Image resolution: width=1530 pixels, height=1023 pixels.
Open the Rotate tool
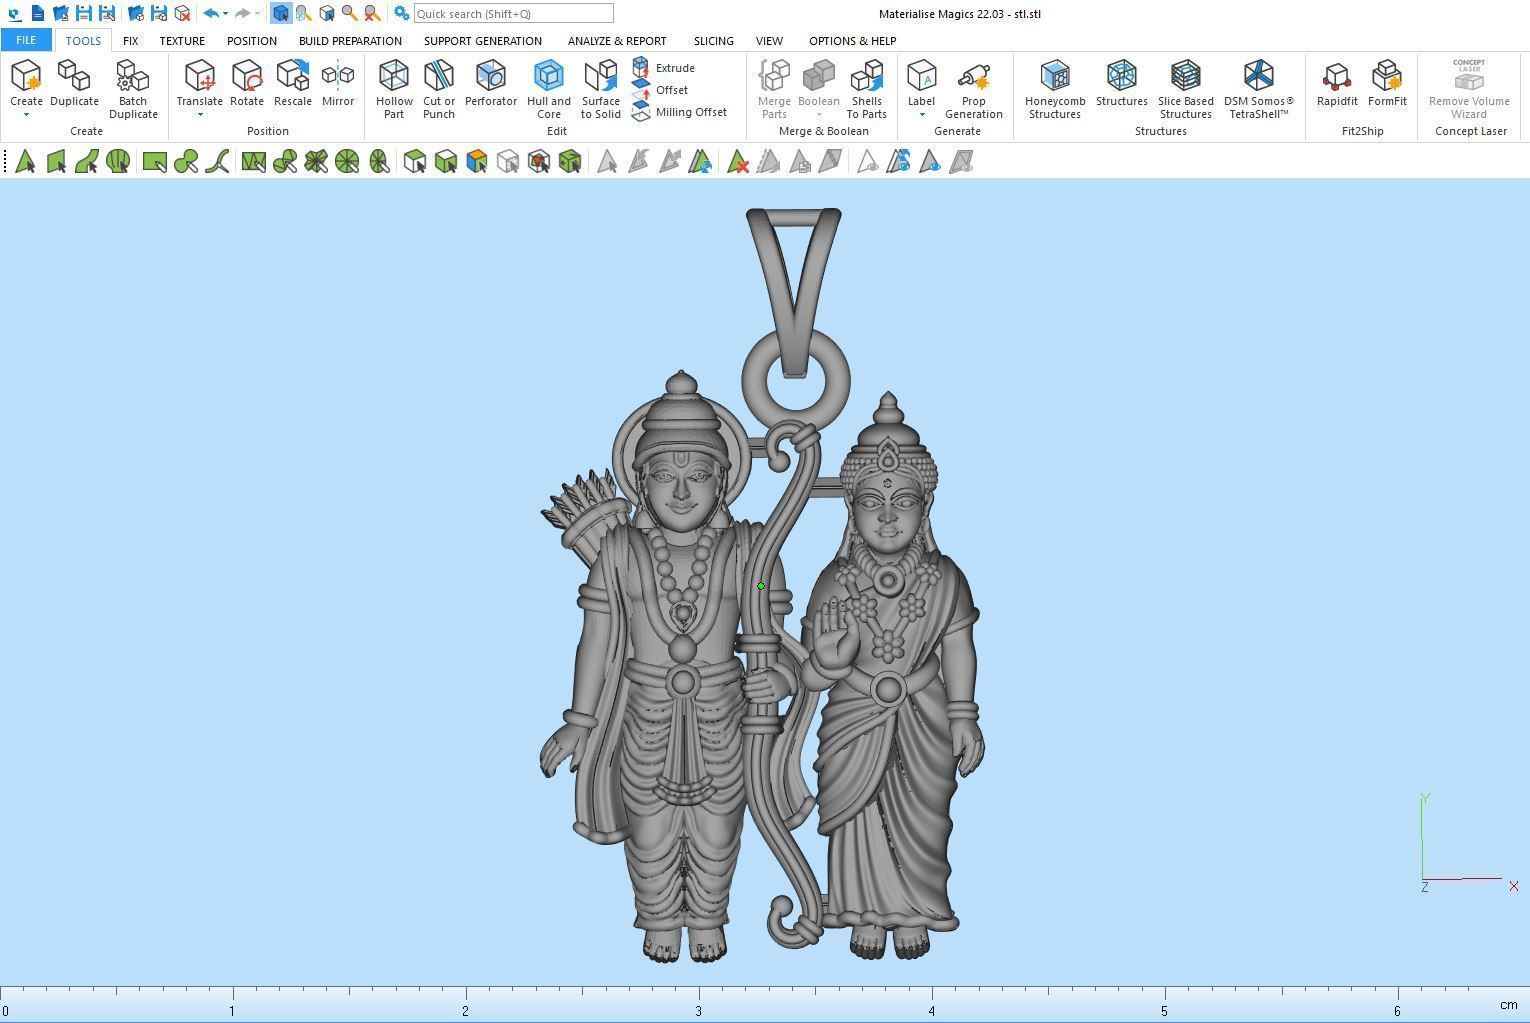247,82
